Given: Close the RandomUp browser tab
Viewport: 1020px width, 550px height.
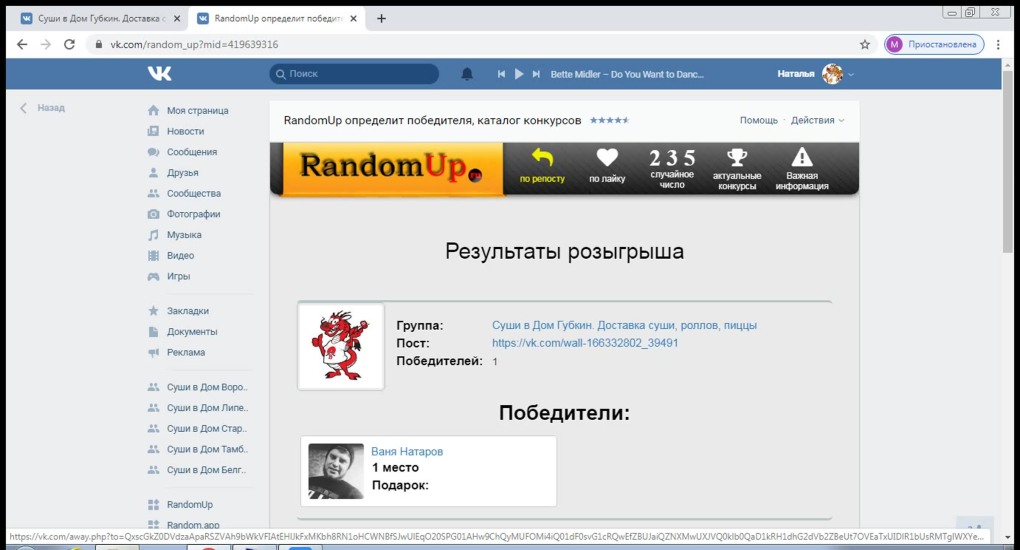Looking at the screenshot, I should [x=353, y=19].
